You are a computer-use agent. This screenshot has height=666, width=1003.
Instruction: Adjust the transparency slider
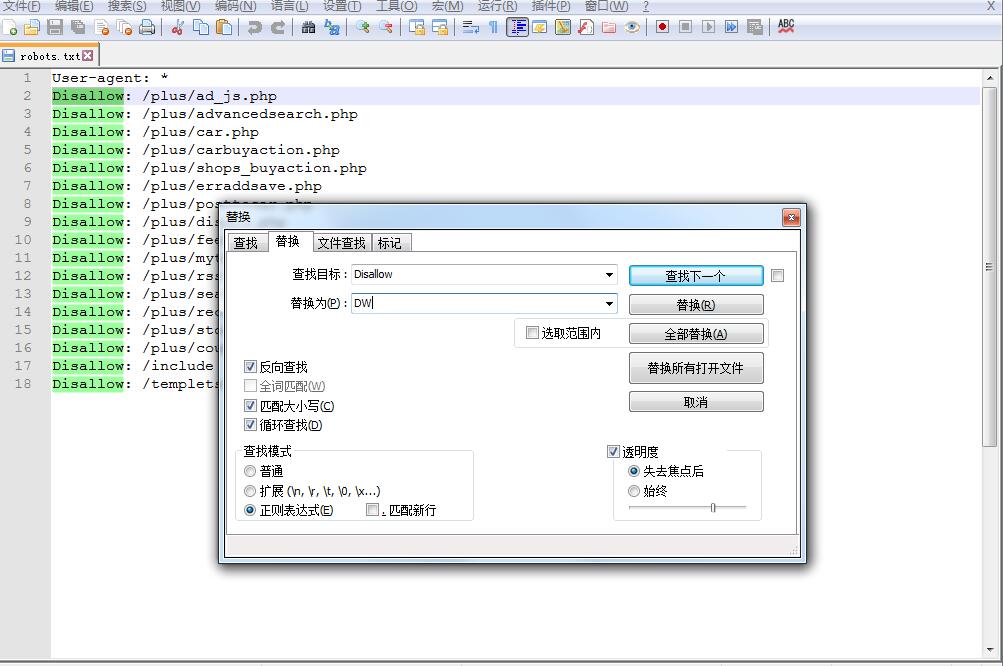click(714, 508)
